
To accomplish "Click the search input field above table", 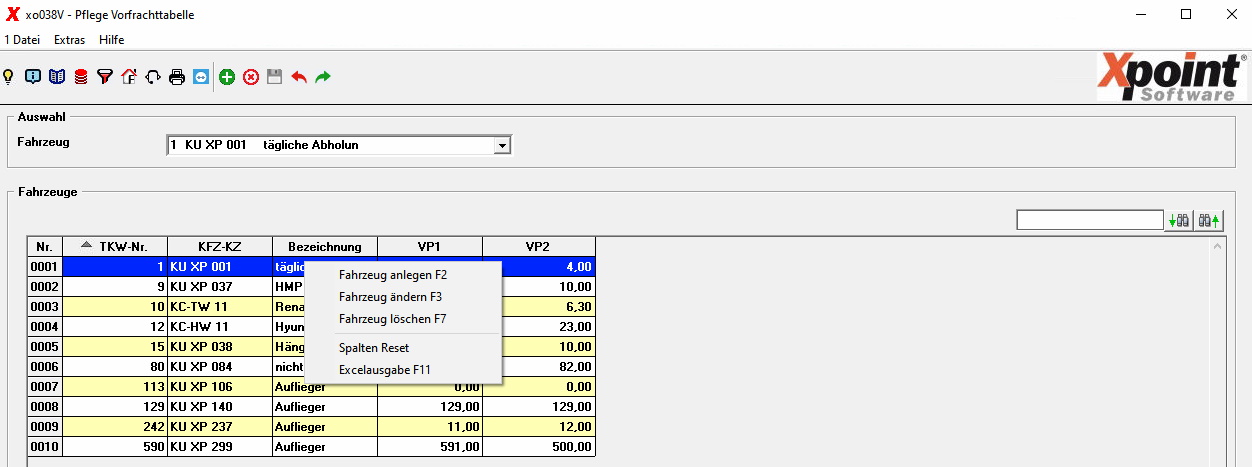I will (1090, 220).
